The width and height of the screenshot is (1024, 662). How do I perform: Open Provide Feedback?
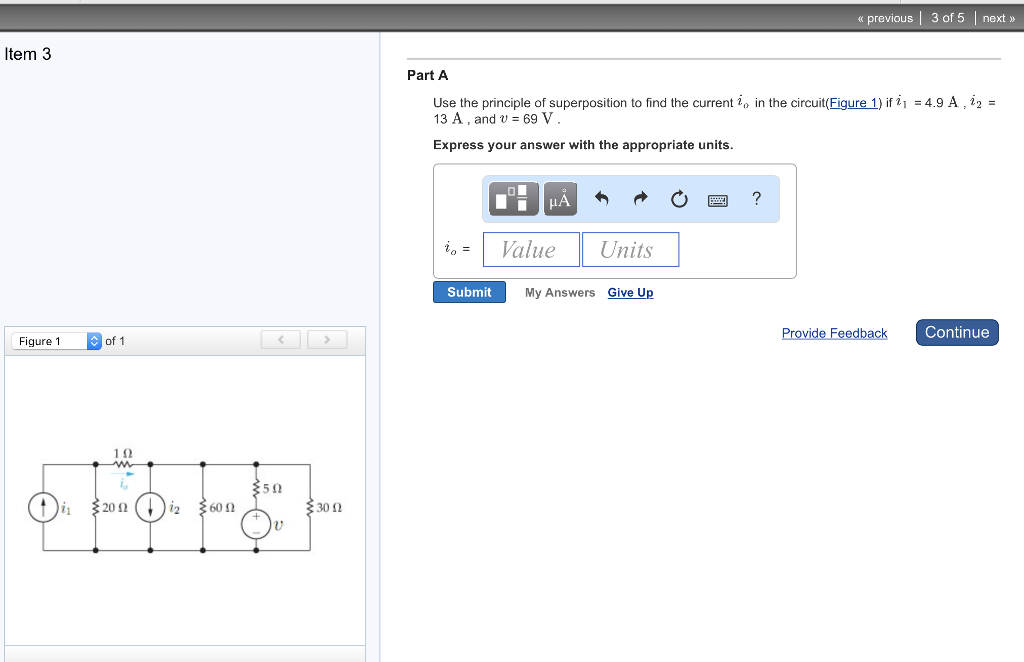(834, 333)
